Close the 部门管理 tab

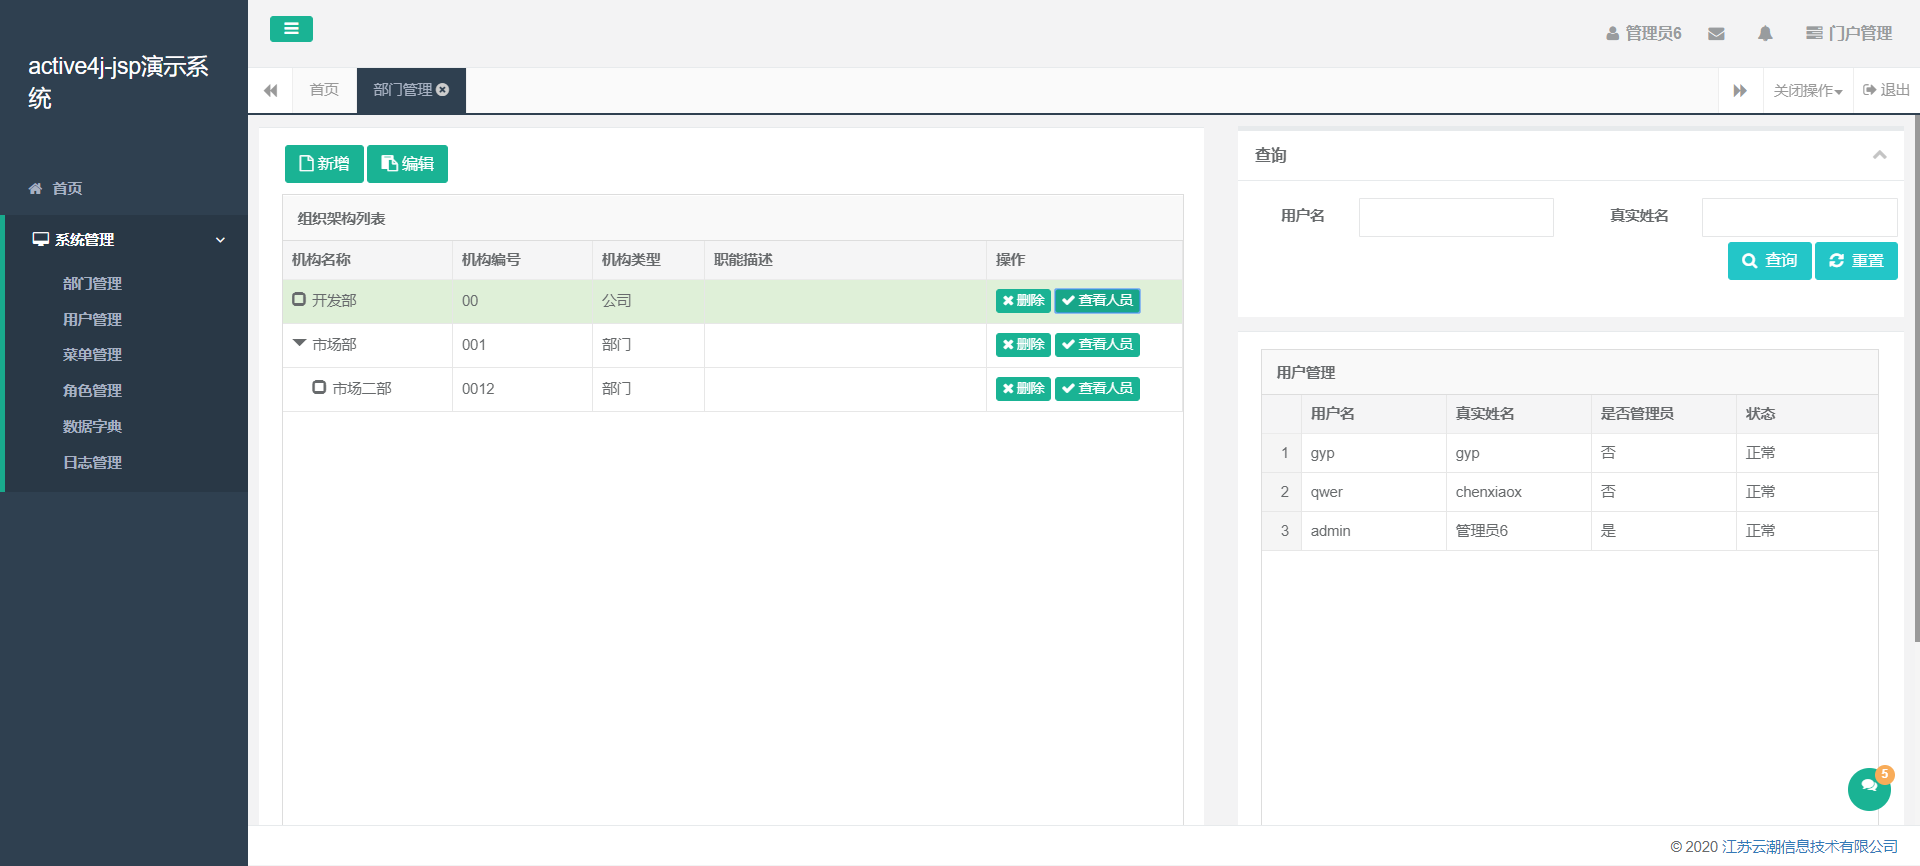click(x=443, y=90)
